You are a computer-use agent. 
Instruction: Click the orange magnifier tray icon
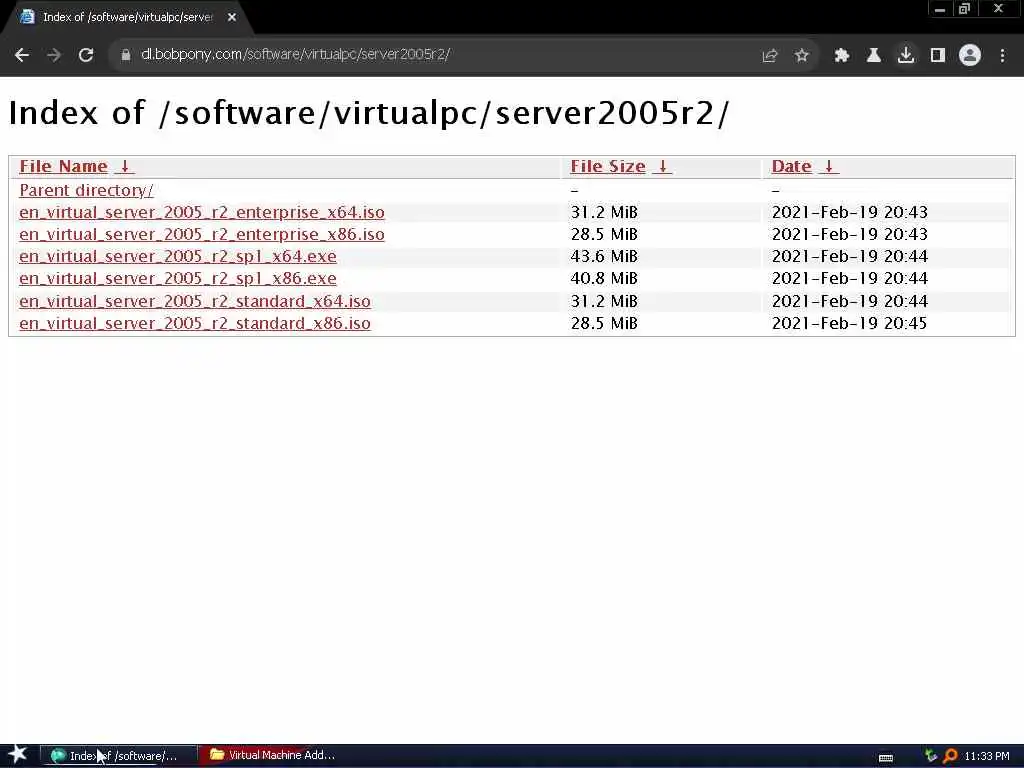950,756
